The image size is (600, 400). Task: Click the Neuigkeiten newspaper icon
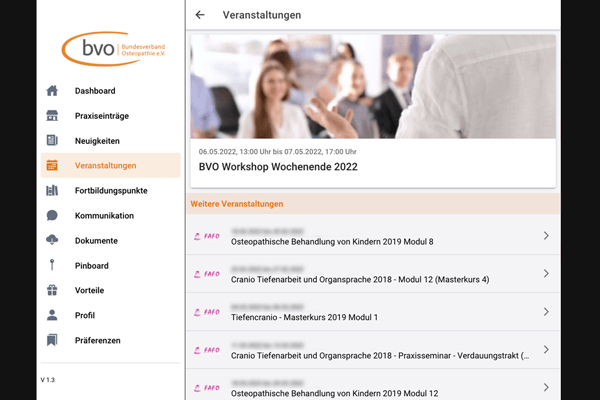pos(52,141)
